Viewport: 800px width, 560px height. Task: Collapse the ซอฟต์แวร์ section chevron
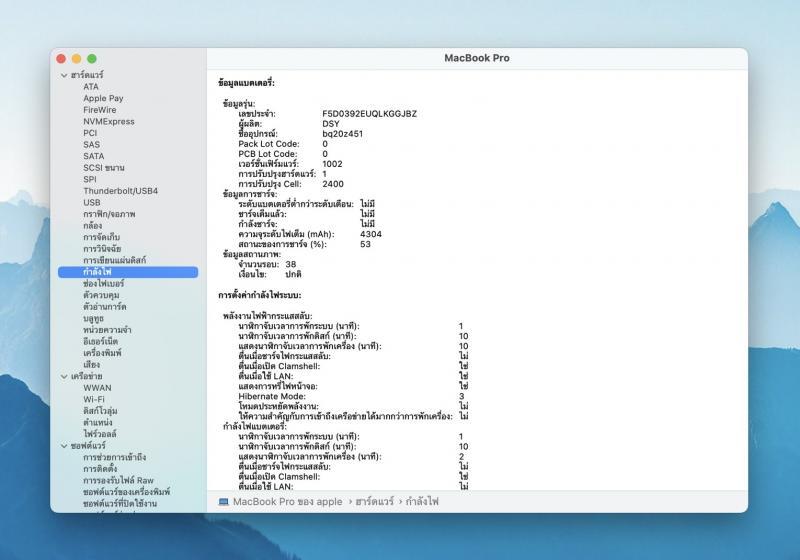tap(64, 446)
